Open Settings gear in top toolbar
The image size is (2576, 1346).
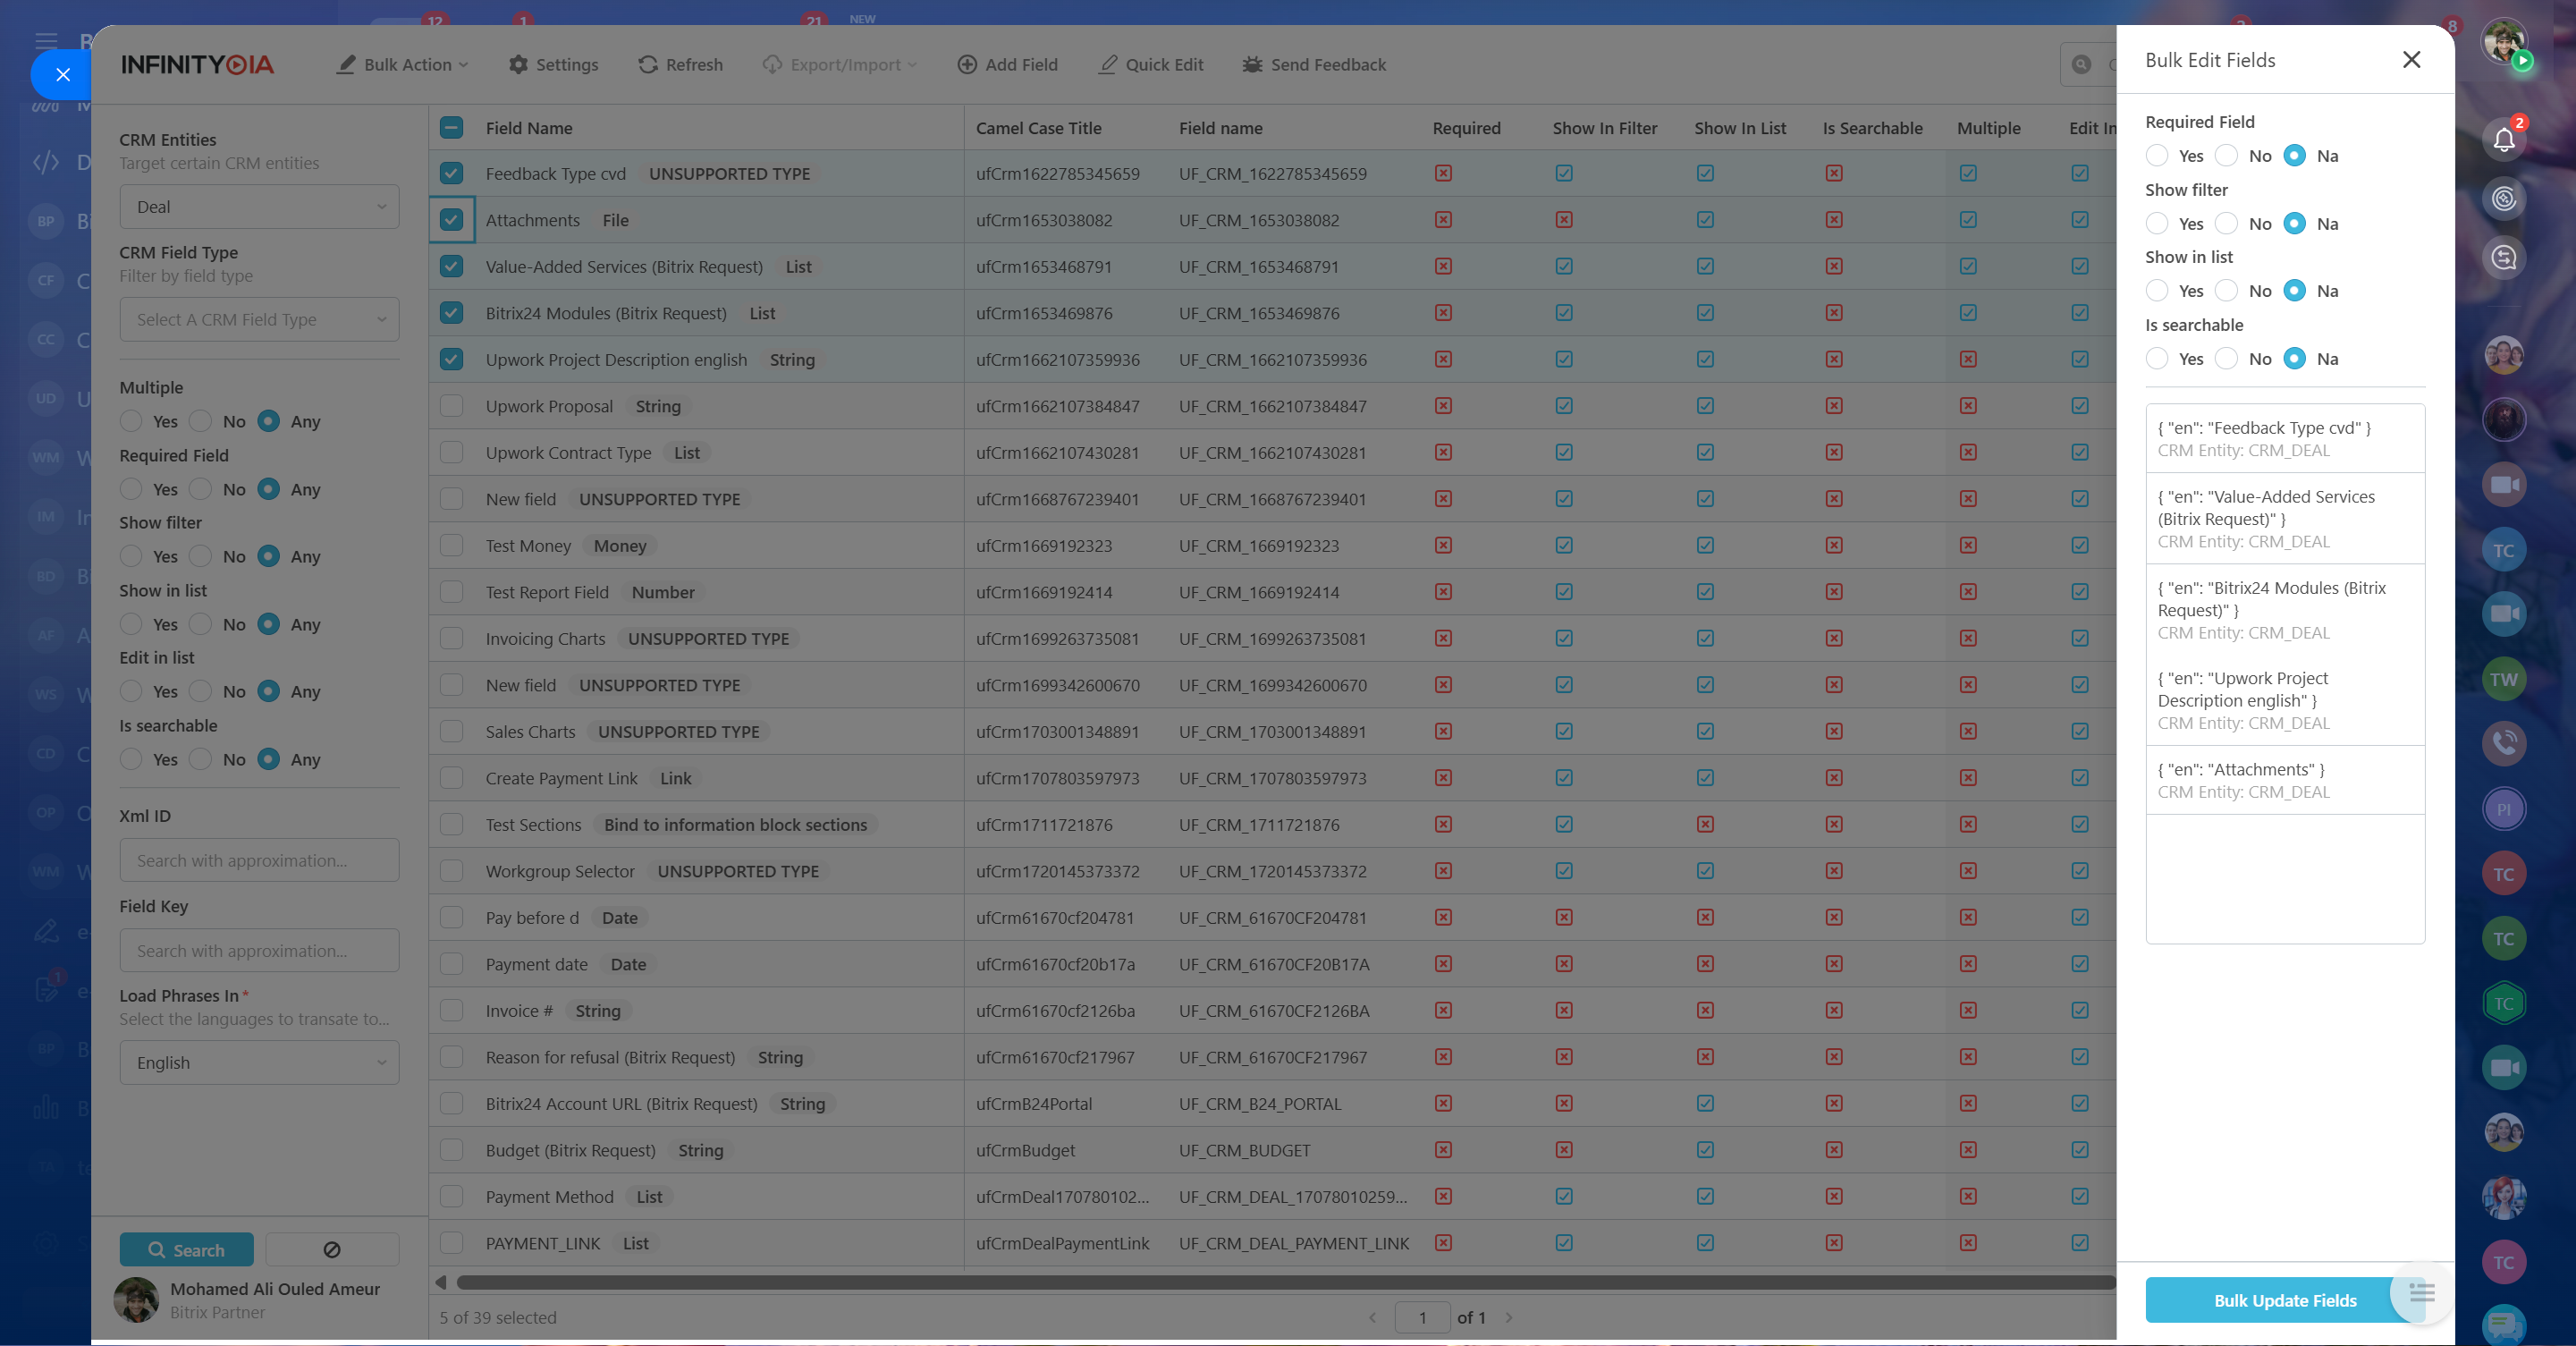518,65
